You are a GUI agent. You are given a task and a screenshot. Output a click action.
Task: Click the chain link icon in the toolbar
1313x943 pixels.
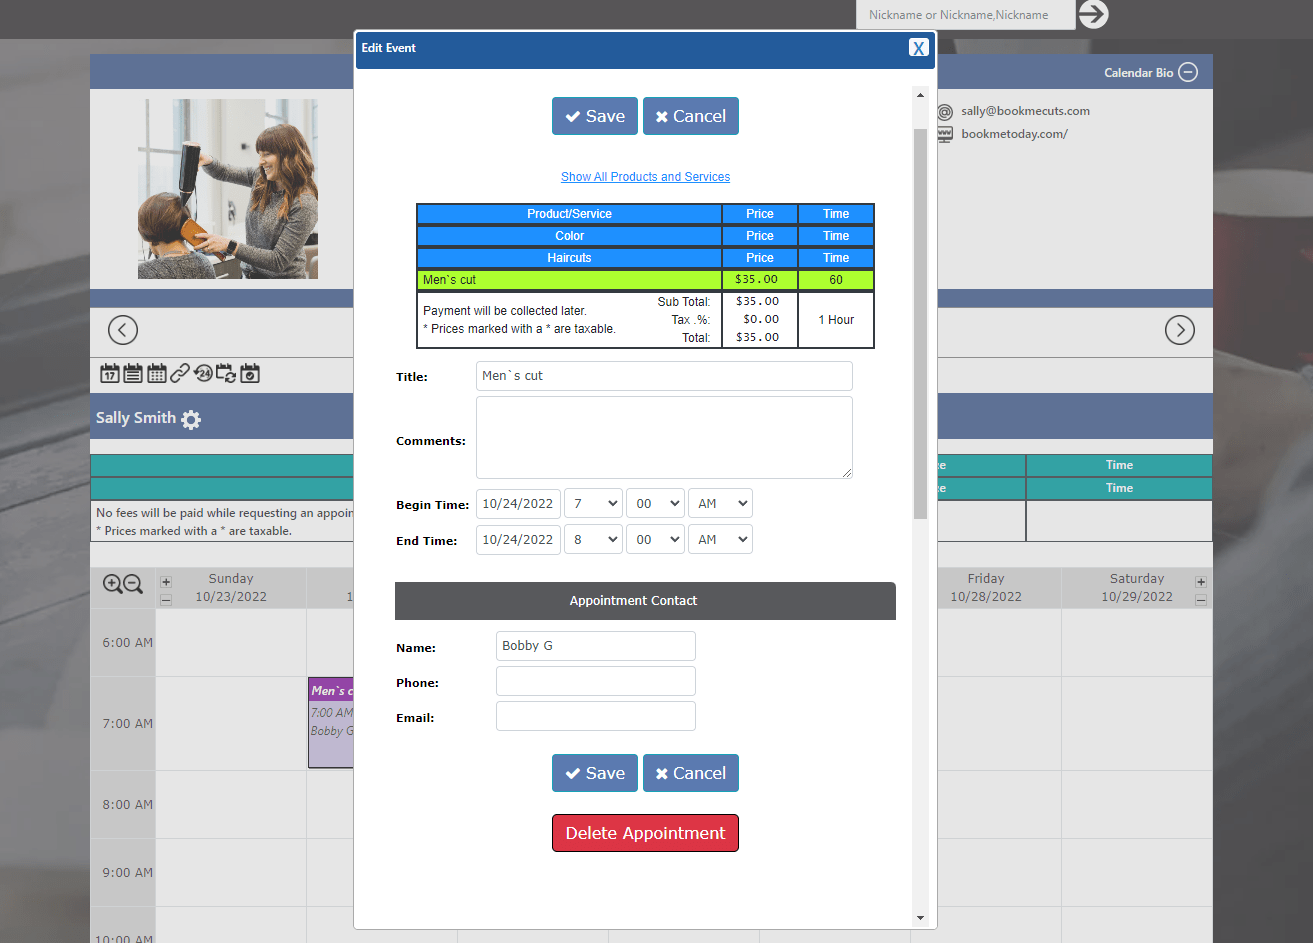(x=179, y=374)
